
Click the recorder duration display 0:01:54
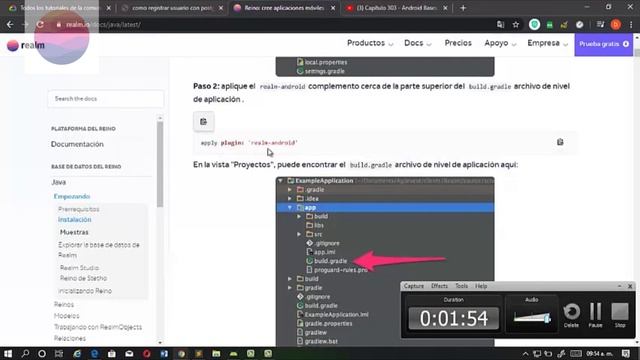click(454, 318)
